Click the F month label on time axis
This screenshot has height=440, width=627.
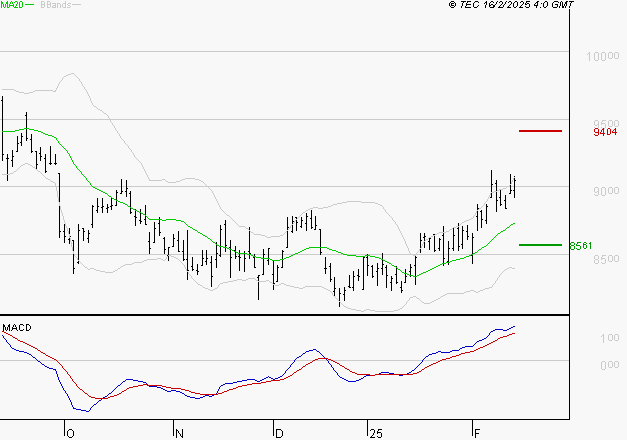pyautogui.click(x=477, y=434)
